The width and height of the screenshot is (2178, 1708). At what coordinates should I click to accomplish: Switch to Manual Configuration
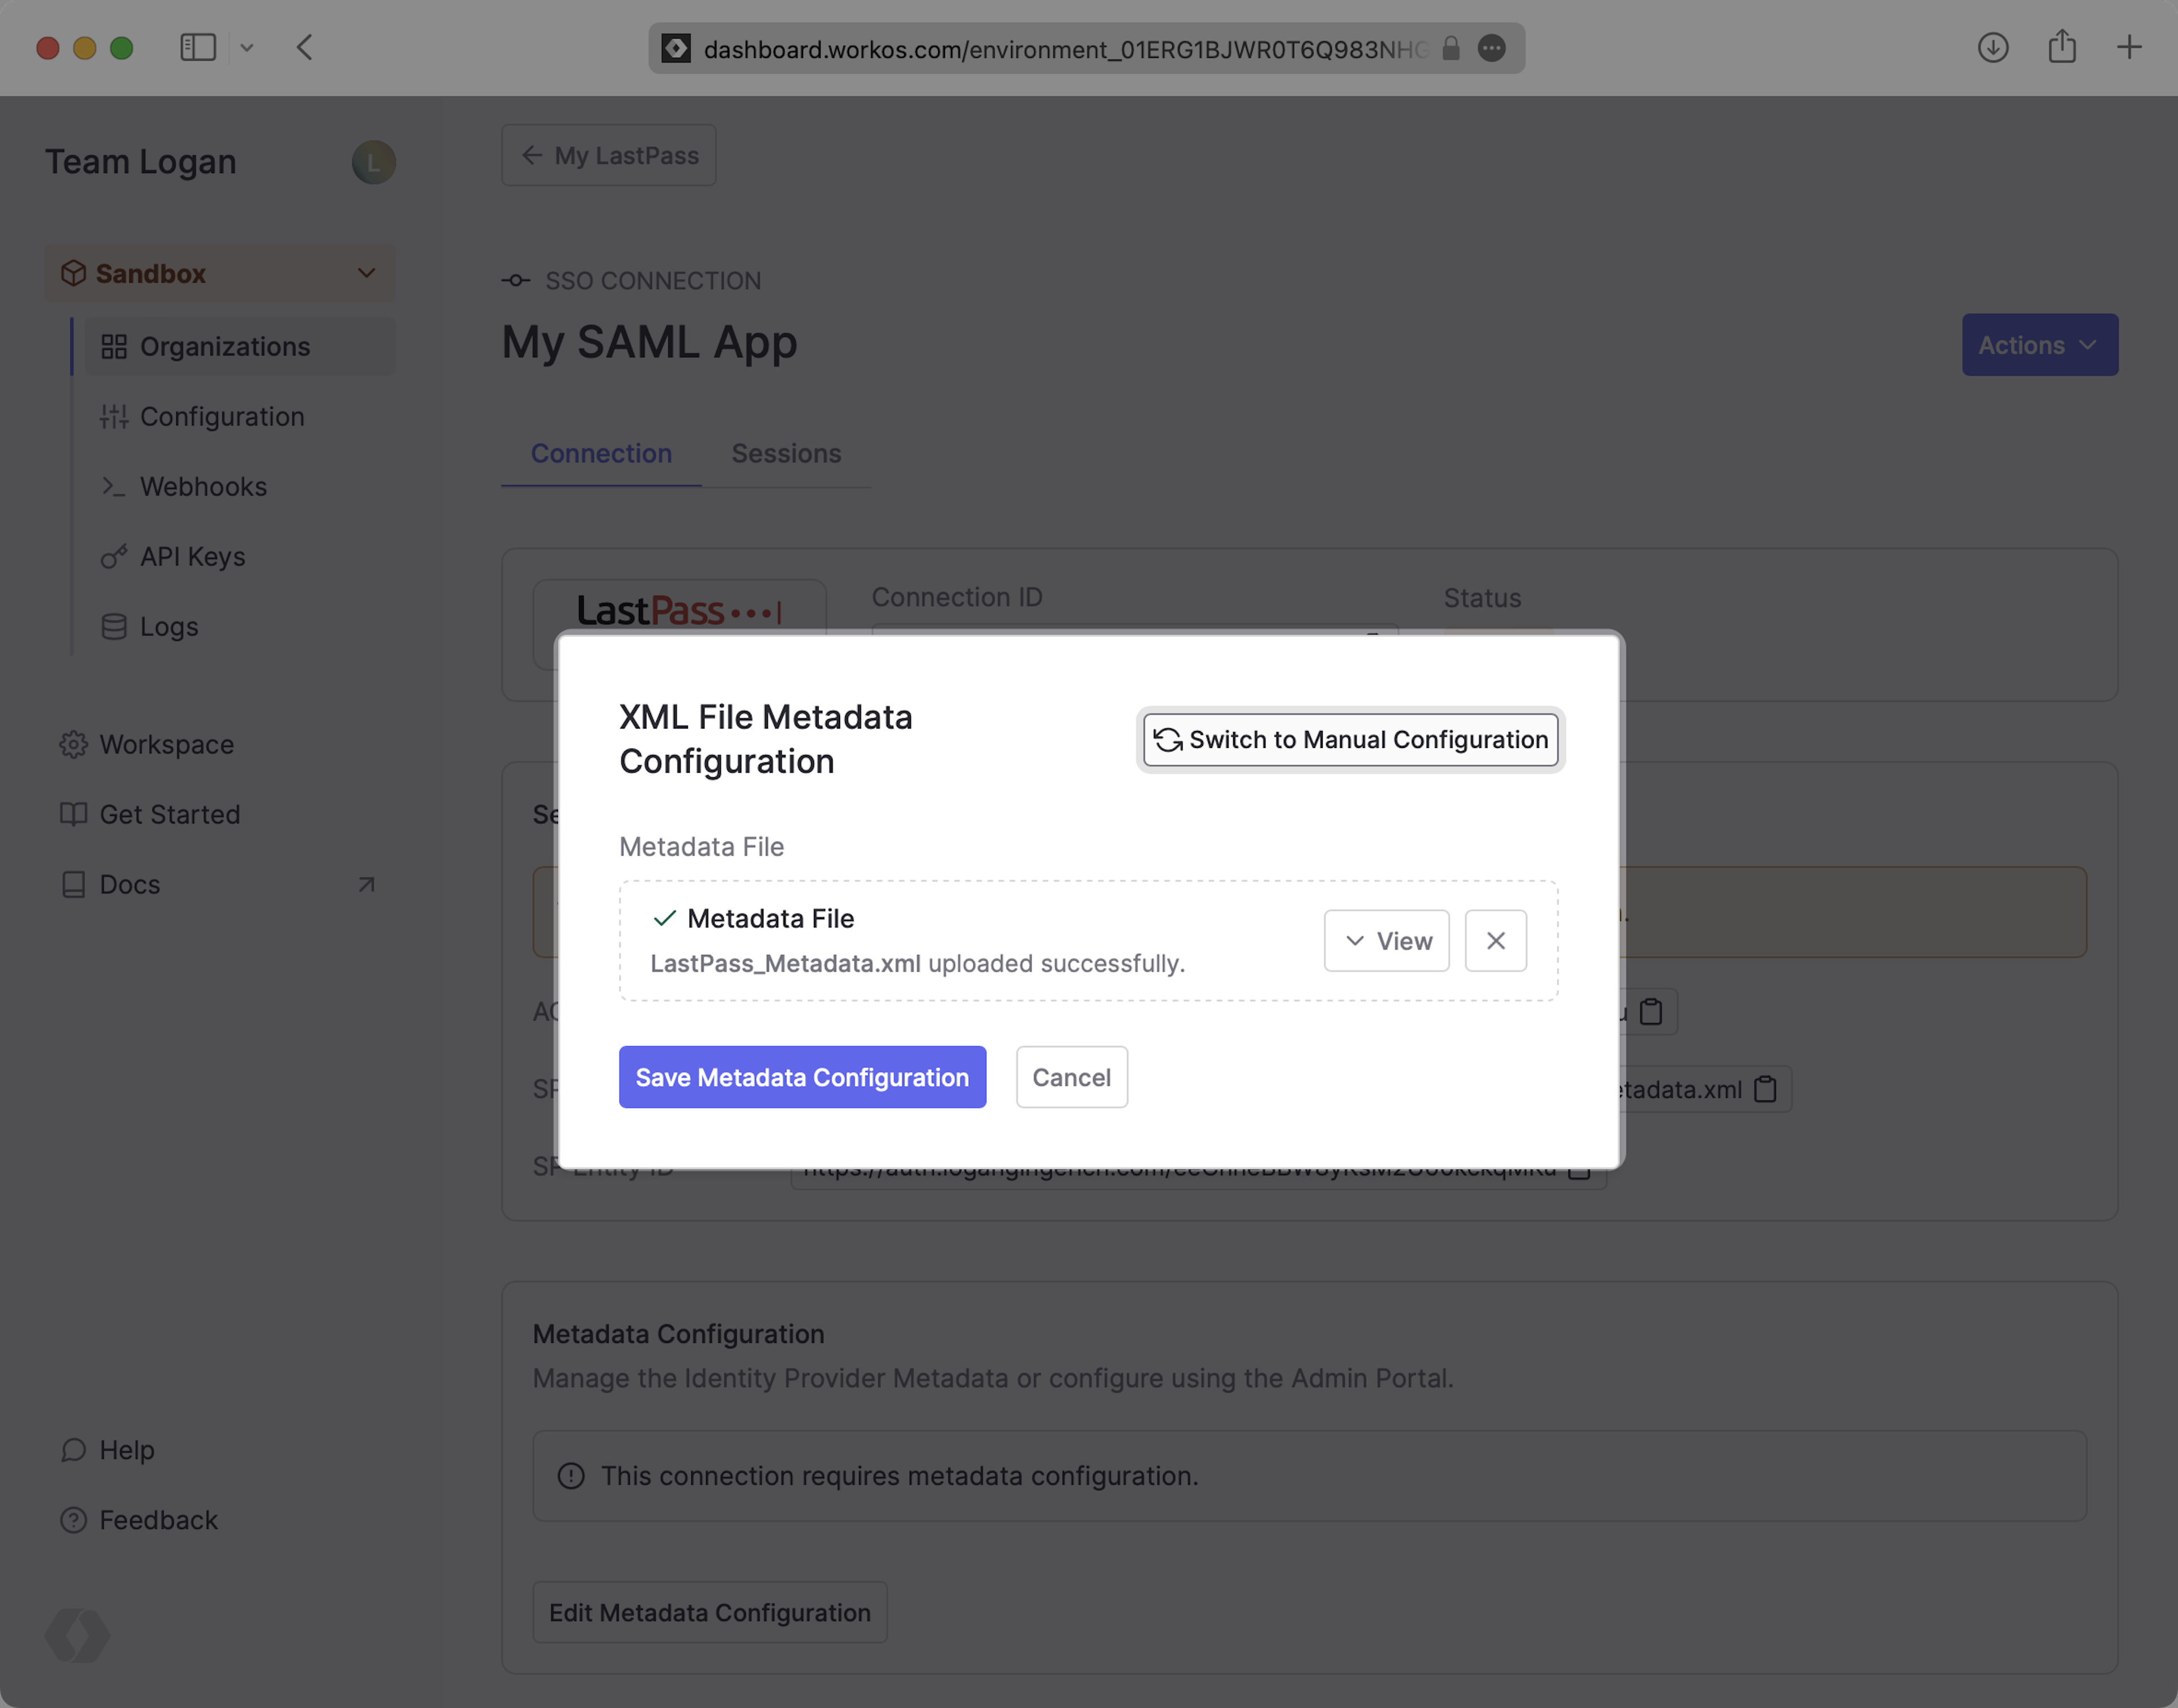point(1350,739)
